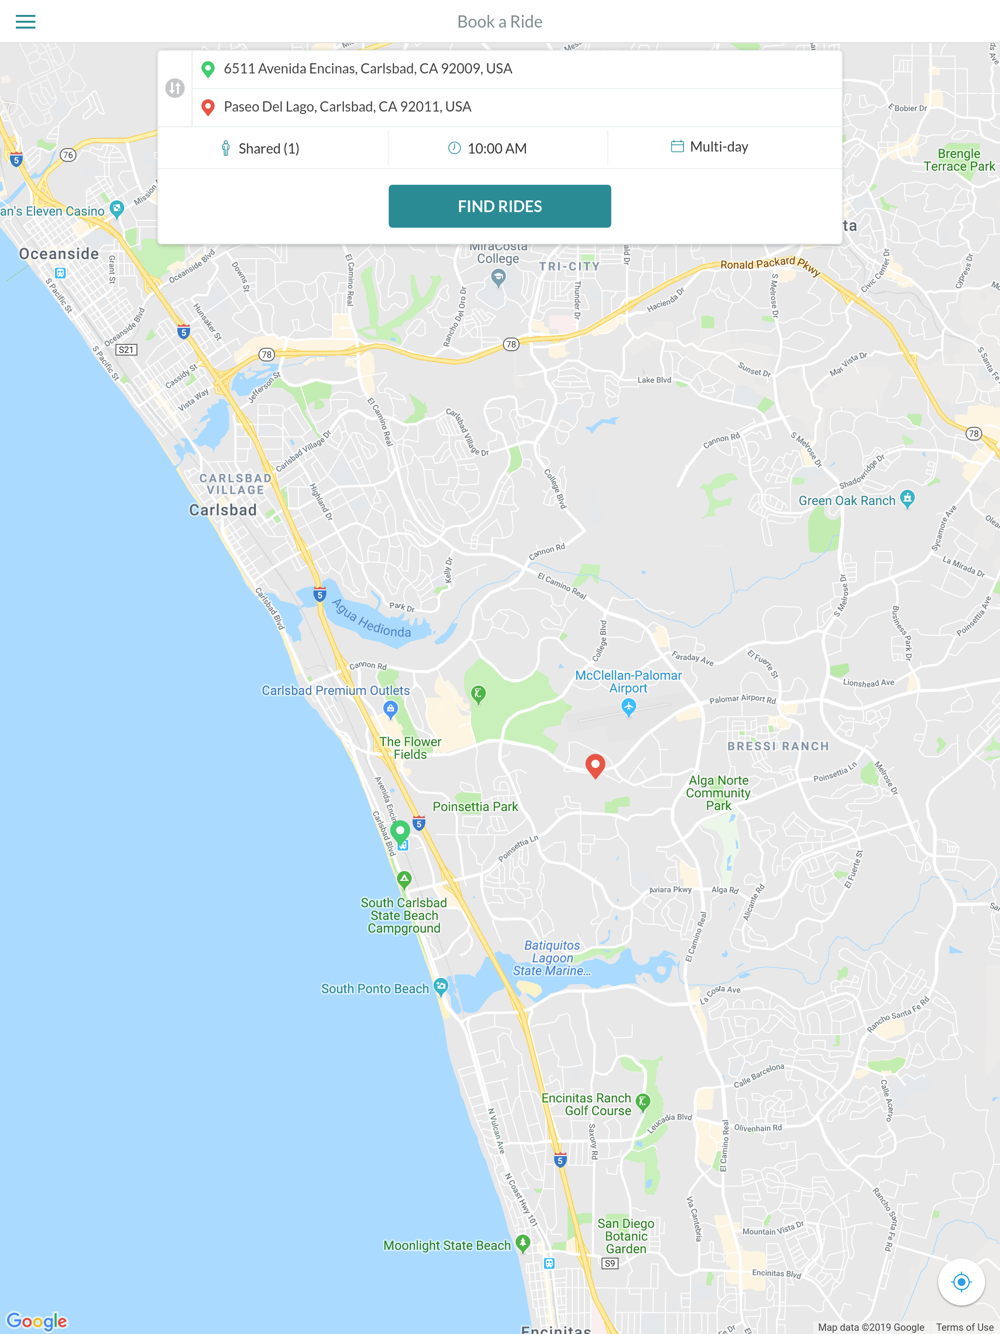This screenshot has width=1000, height=1334.
Task: Select the McClellan-Palomar Airport map icon
Action: [x=628, y=707]
